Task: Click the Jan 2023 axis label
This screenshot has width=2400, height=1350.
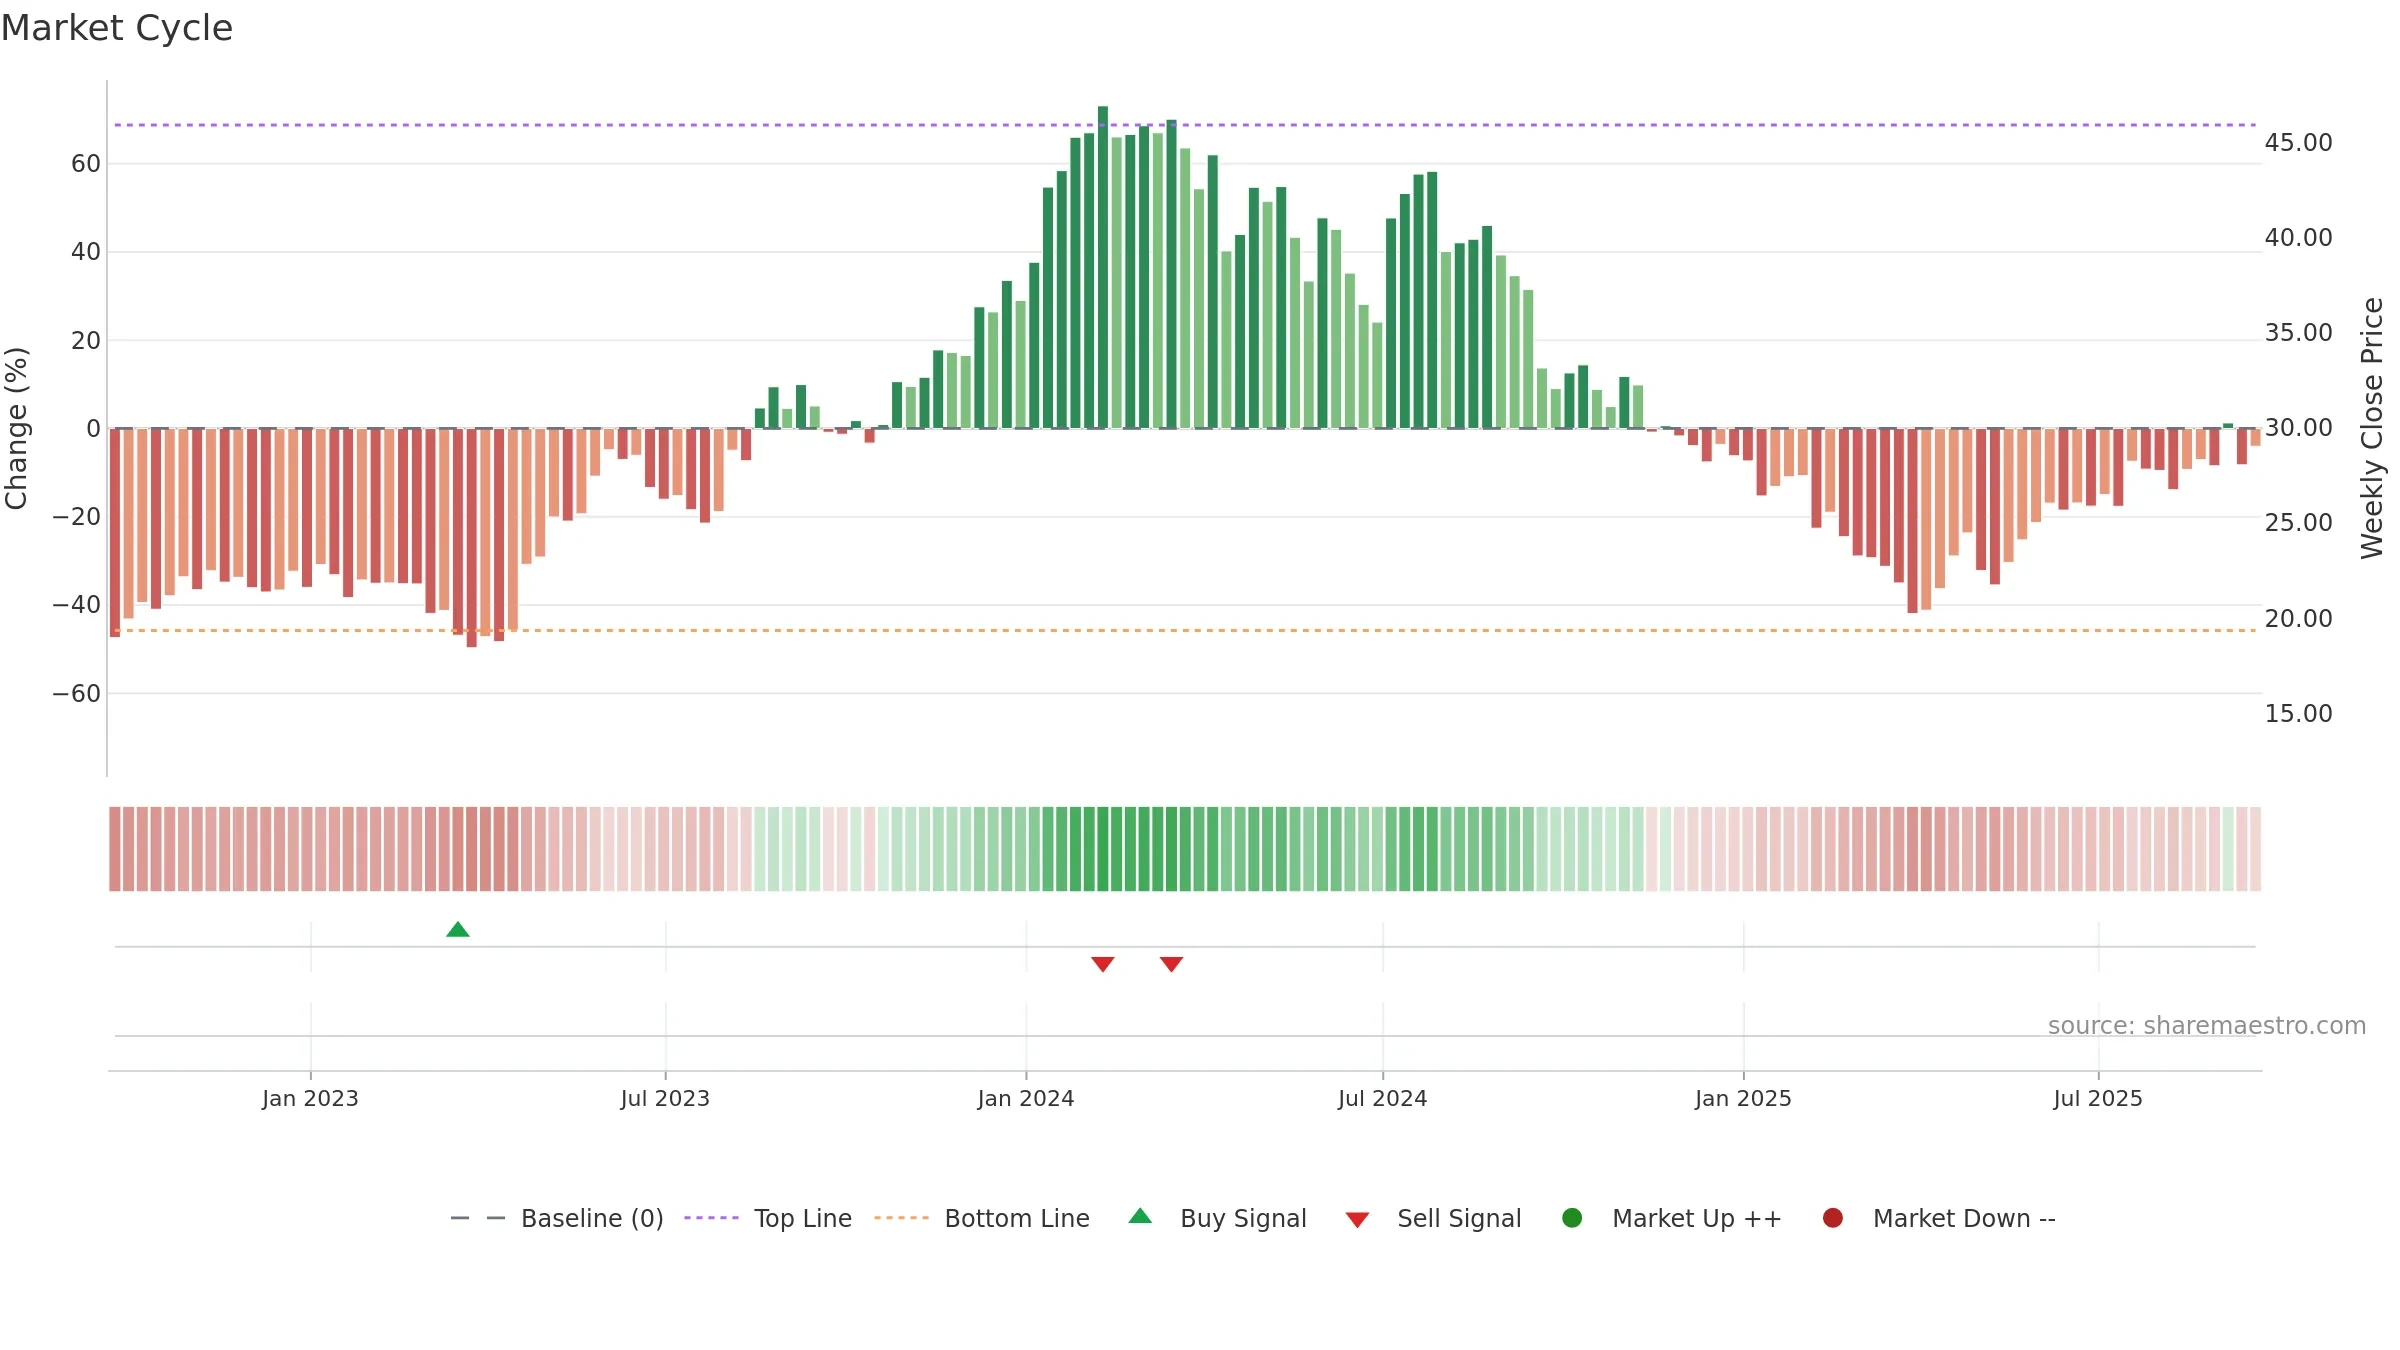Action: (x=310, y=1098)
